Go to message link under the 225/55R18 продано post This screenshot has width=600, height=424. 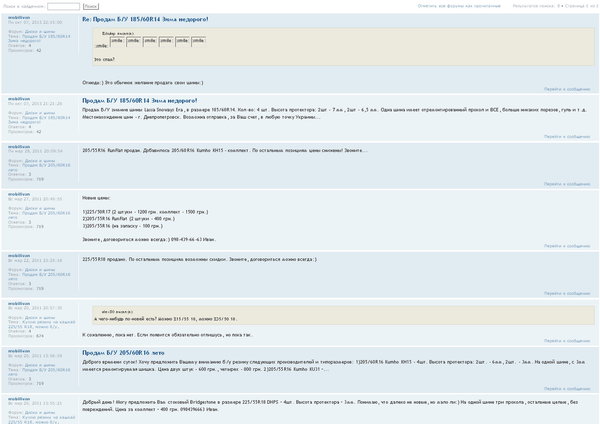[x=568, y=292]
